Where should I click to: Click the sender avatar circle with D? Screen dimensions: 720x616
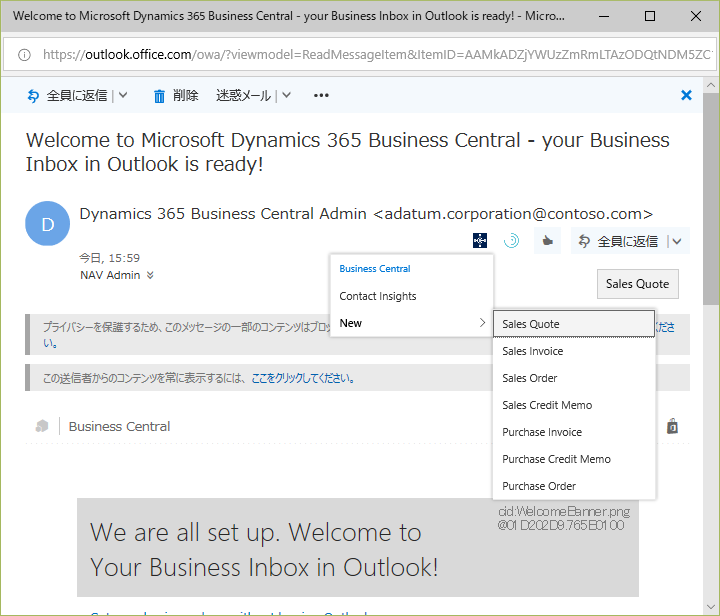(48, 225)
